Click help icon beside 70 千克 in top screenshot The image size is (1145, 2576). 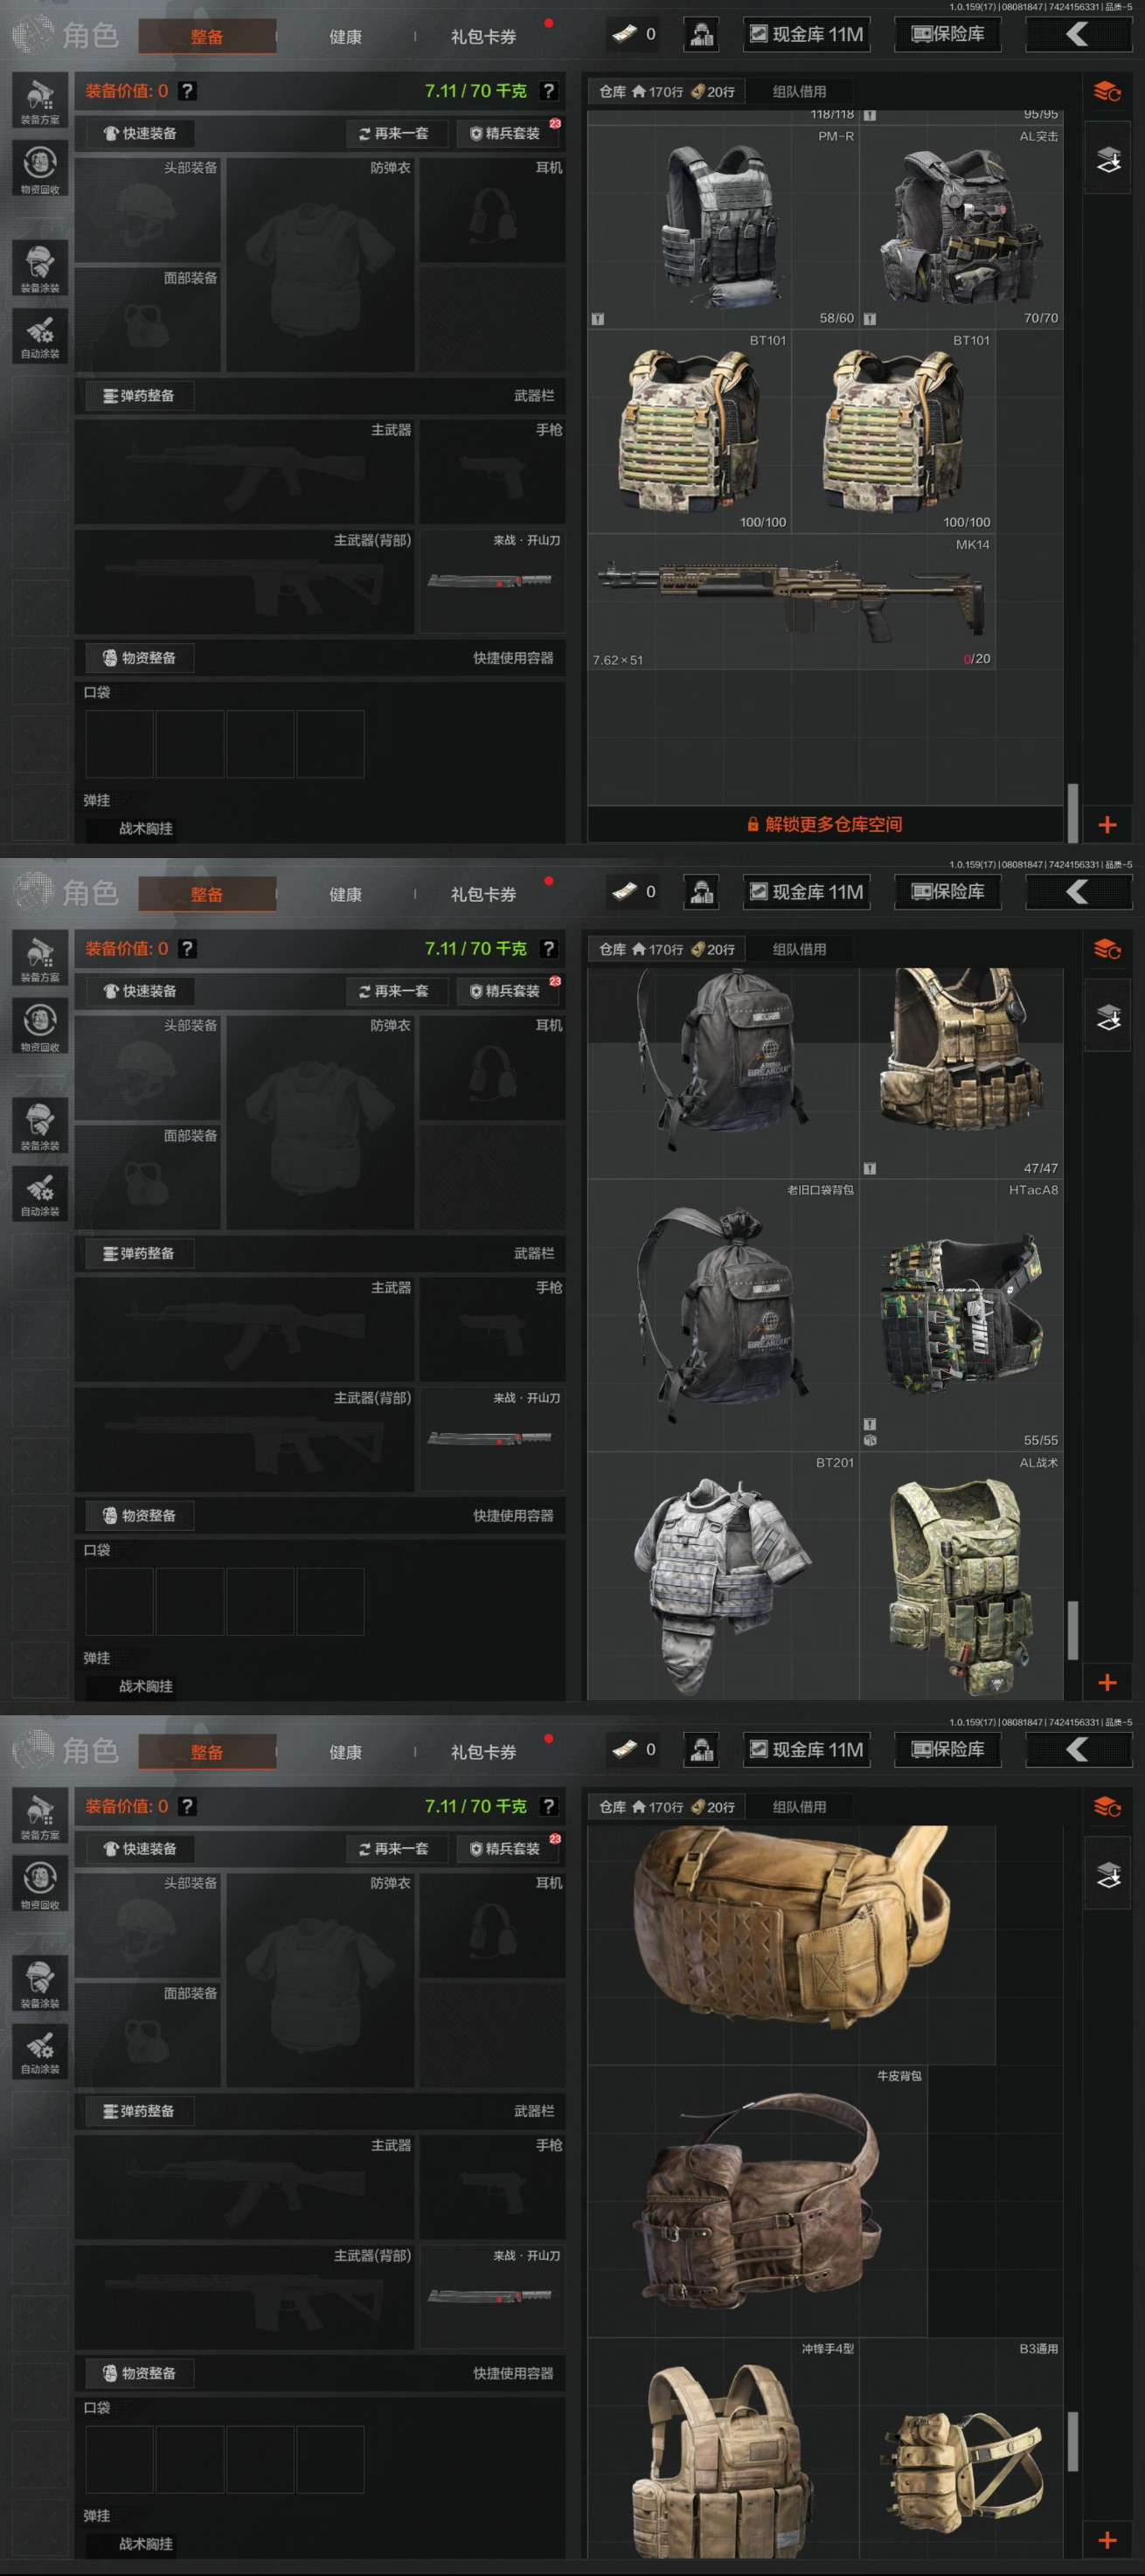click(x=548, y=91)
